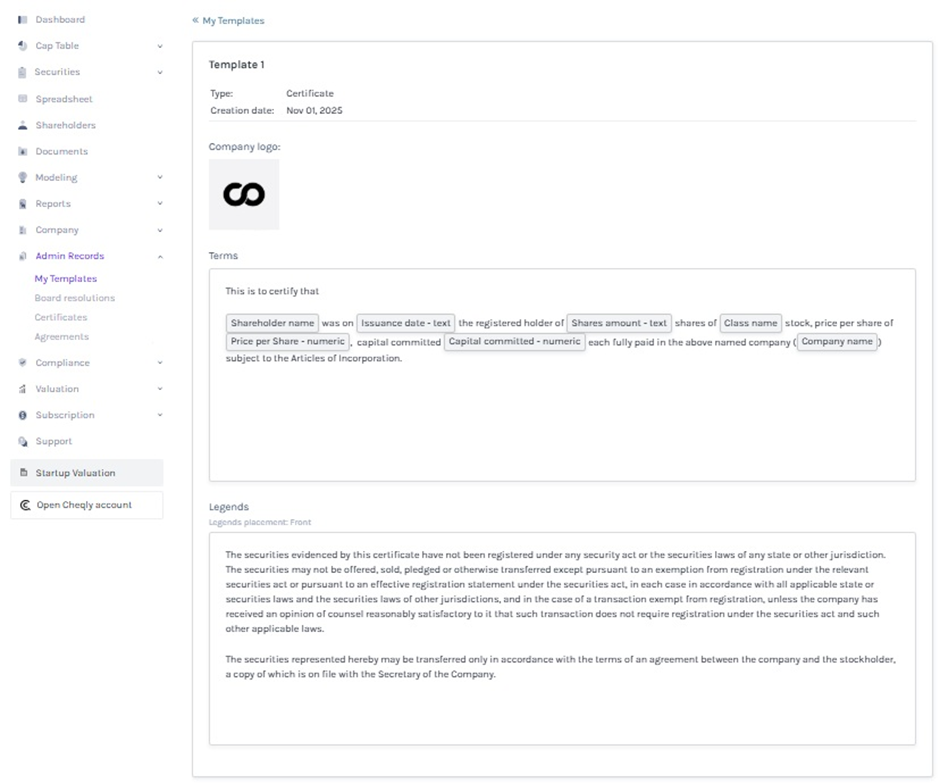Click the Shareholders person icon
Screen dimensions: 940x783
[x=22, y=126]
